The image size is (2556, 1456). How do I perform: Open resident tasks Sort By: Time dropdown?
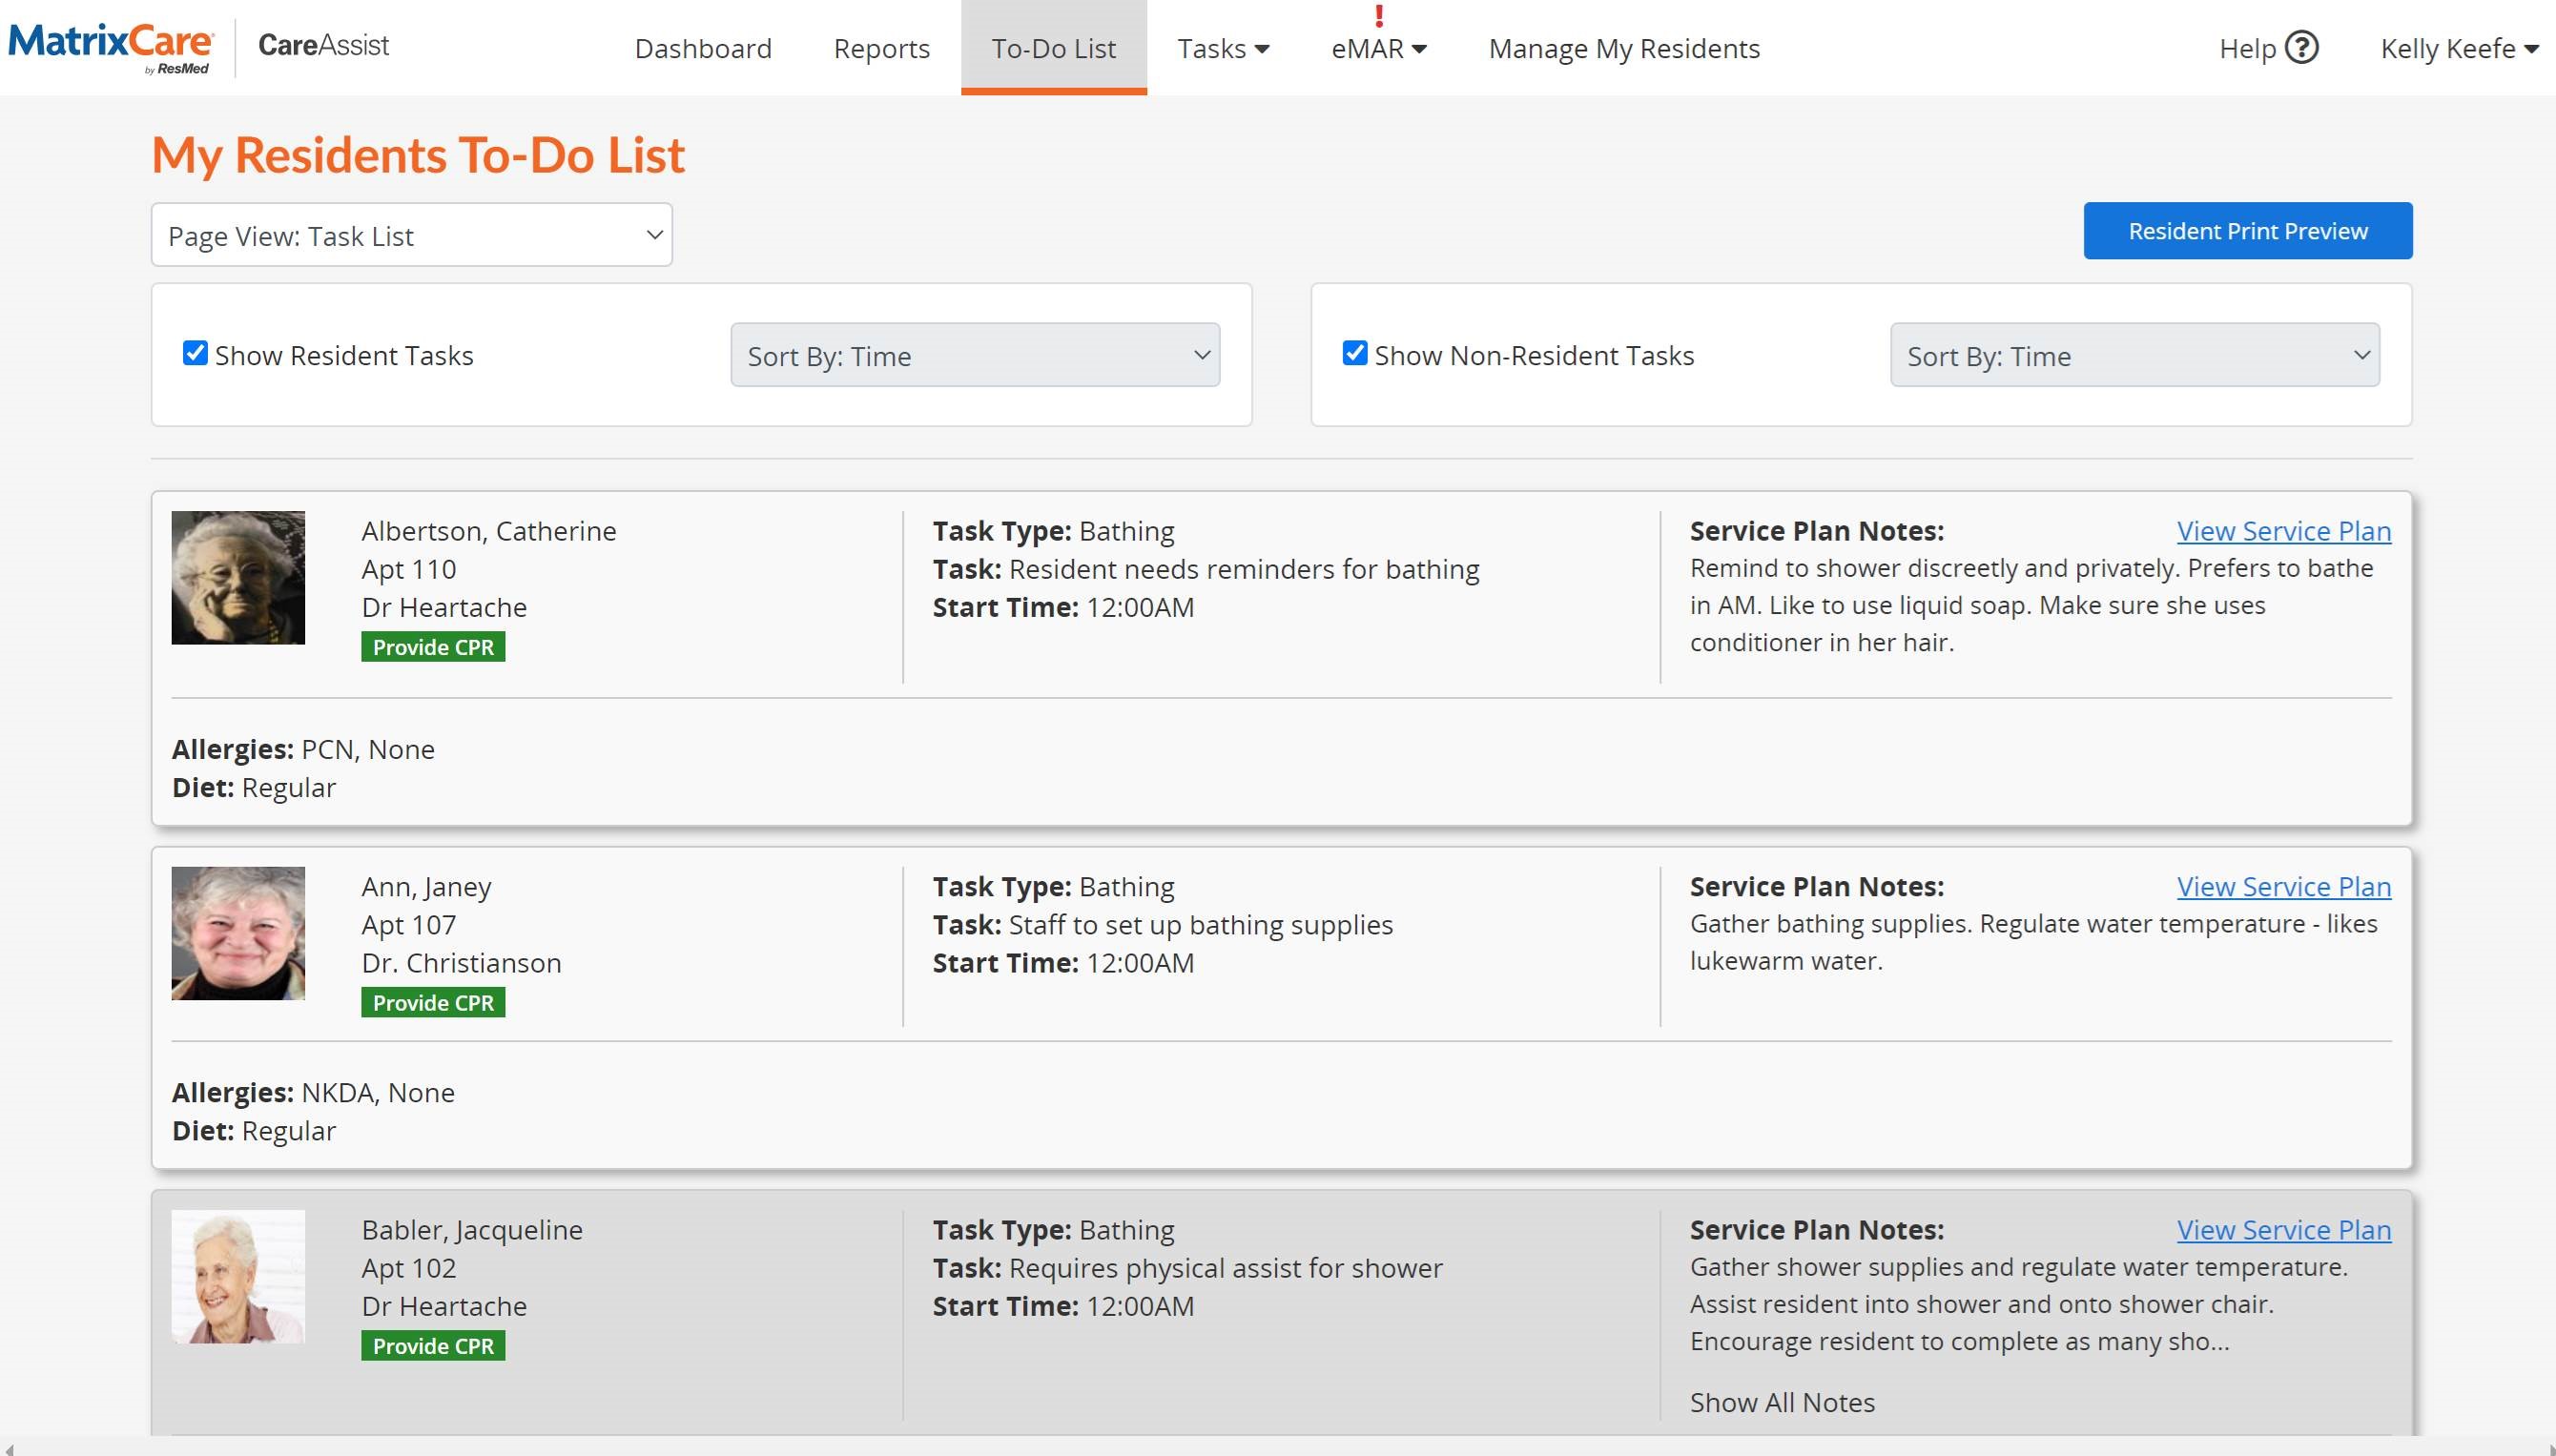click(975, 355)
